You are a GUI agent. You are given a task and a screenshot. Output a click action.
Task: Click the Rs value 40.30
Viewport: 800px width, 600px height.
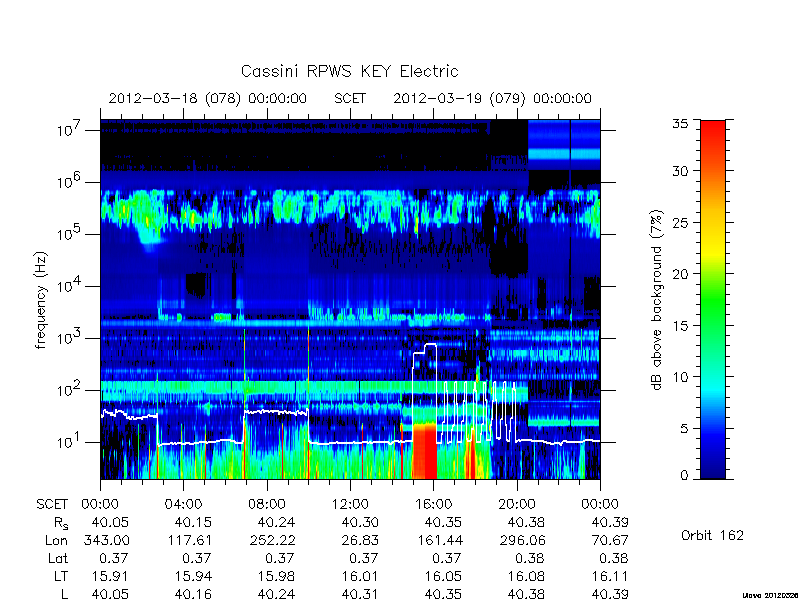click(360, 522)
